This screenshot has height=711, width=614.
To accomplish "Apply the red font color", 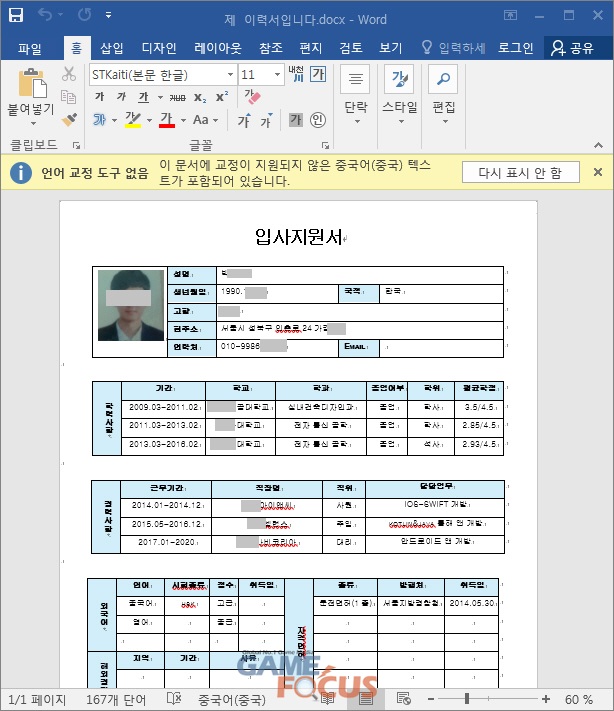I will click(x=167, y=120).
